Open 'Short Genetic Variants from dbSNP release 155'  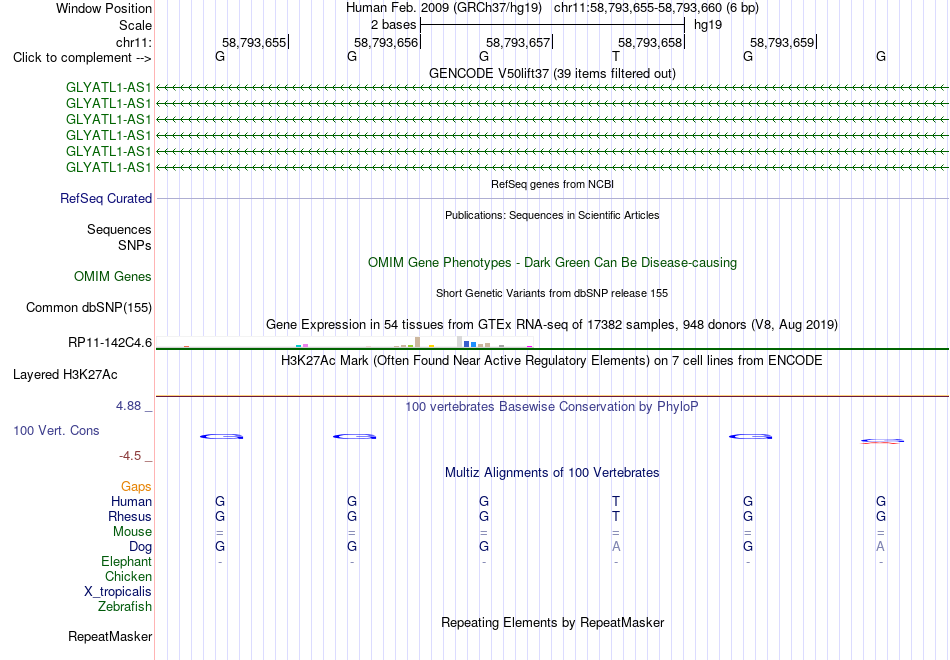pos(552,293)
